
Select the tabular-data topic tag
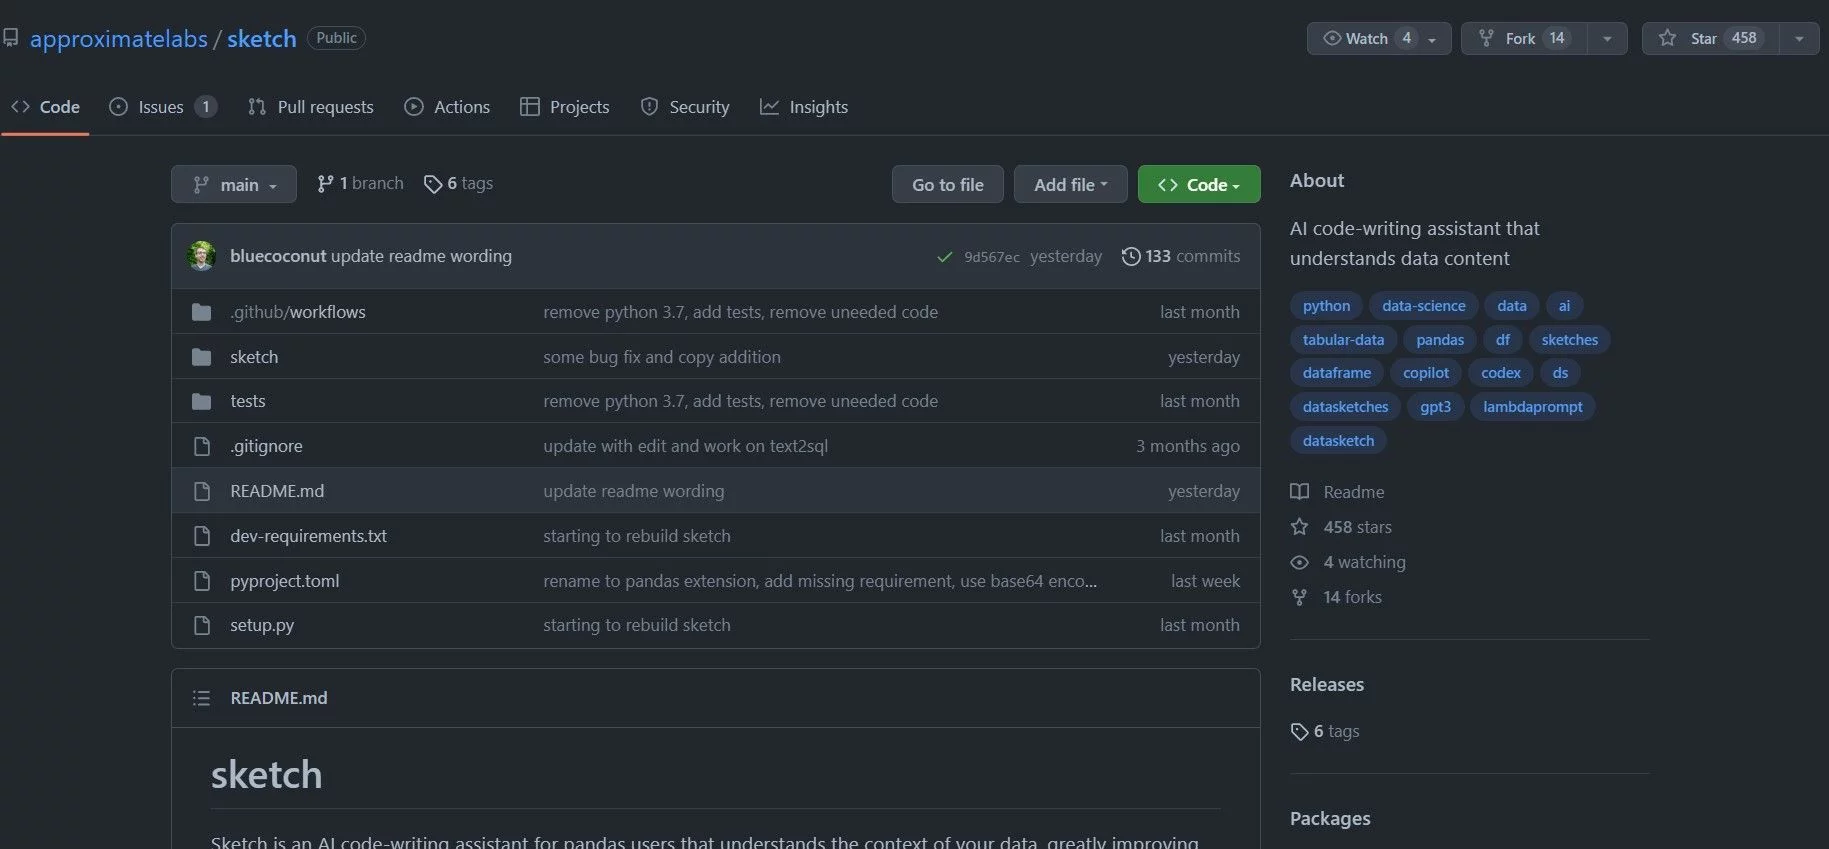(1343, 340)
